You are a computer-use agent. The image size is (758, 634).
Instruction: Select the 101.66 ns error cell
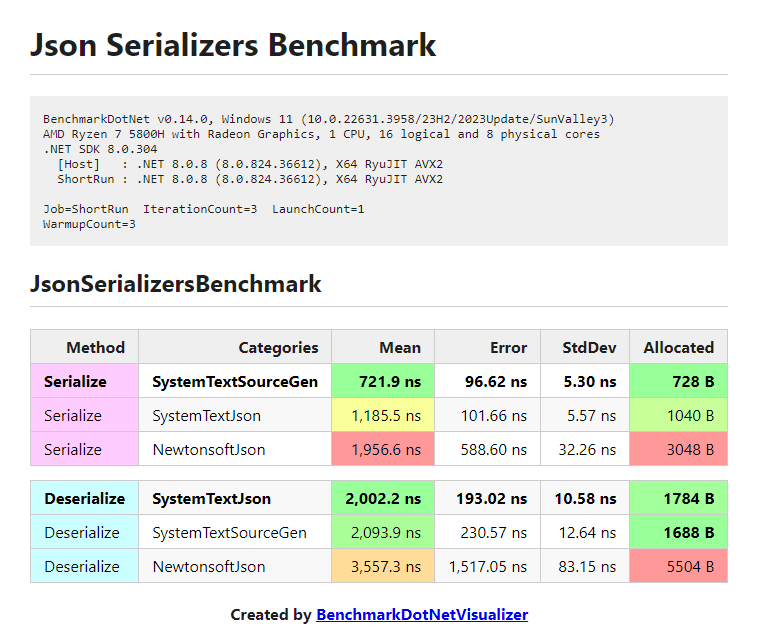click(x=487, y=415)
